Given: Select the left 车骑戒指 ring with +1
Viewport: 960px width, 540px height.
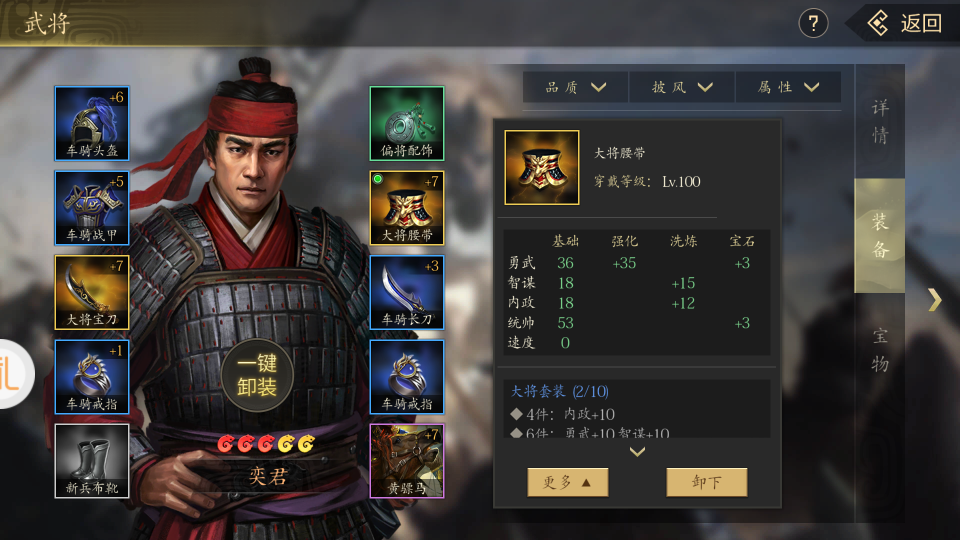Looking at the screenshot, I should click(x=92, y=377).
